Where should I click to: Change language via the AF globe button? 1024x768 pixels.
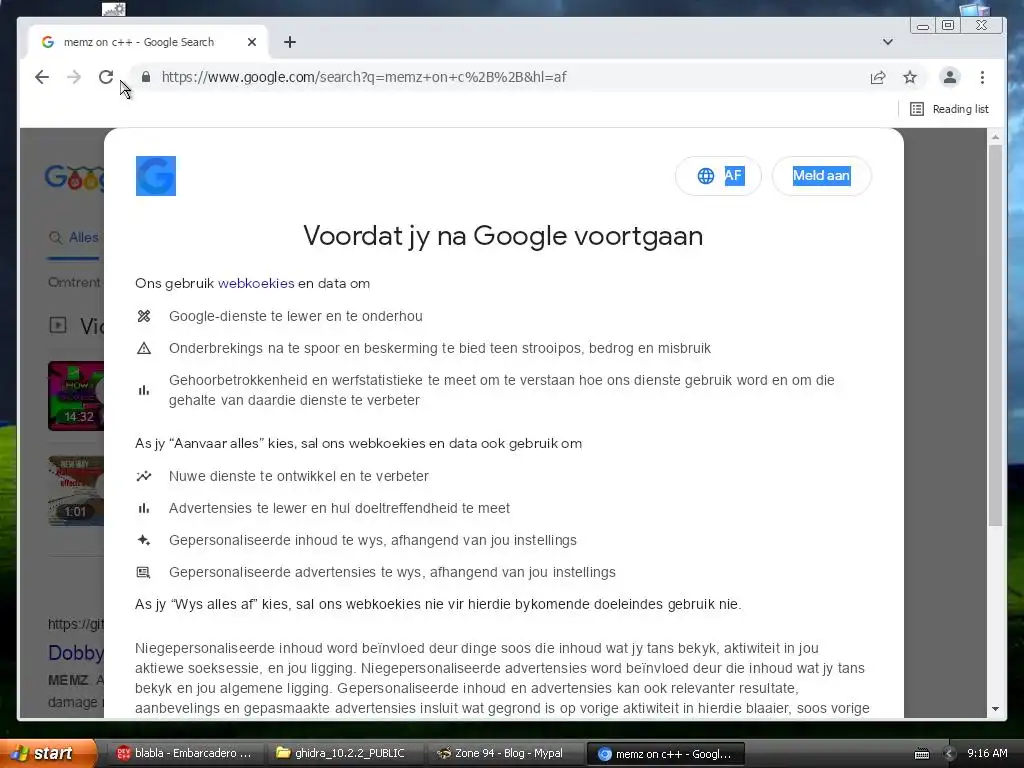(x=718, y=176)
